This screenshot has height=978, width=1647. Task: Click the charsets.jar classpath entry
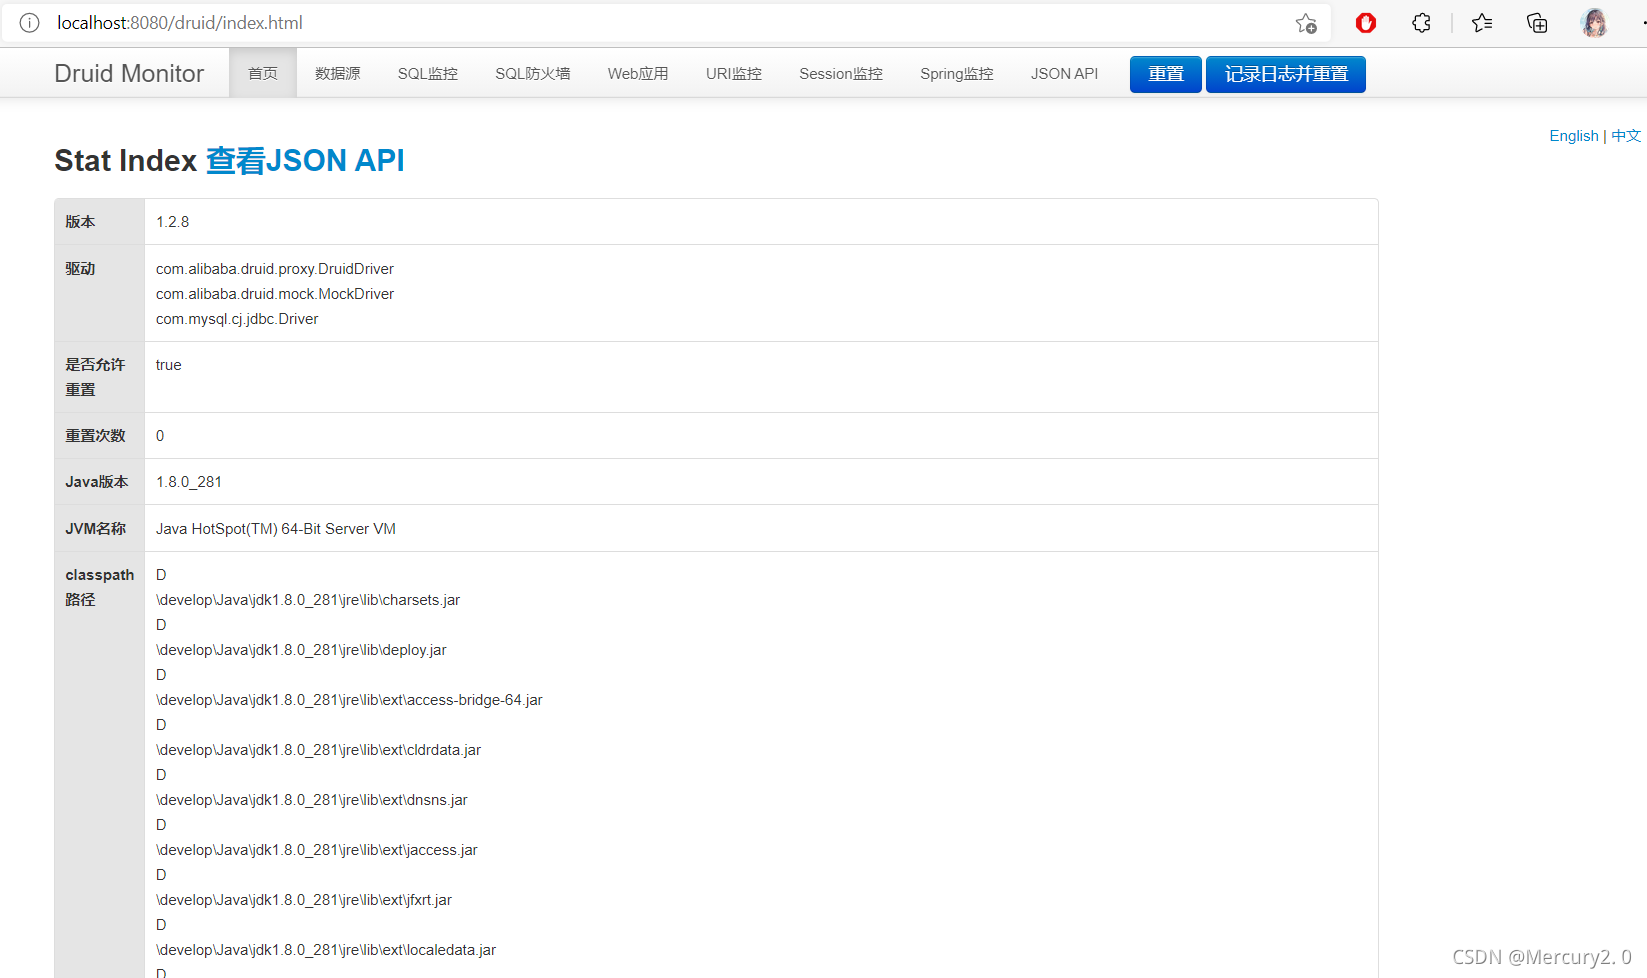point(308,600)
